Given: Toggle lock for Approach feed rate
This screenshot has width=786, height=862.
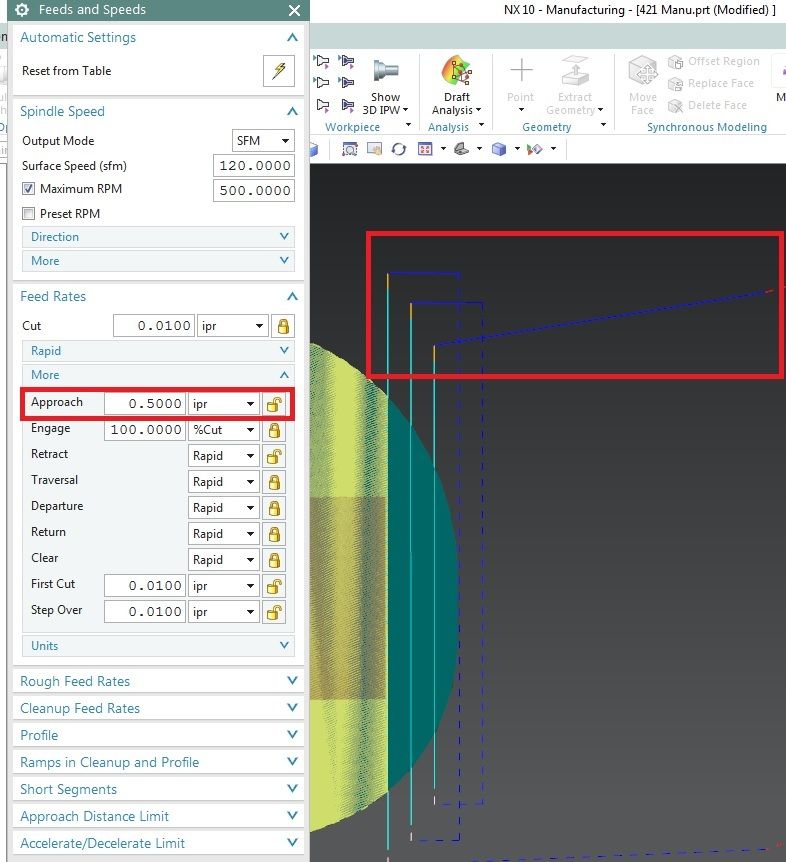Looking at the screenshot, I should 274,404.
